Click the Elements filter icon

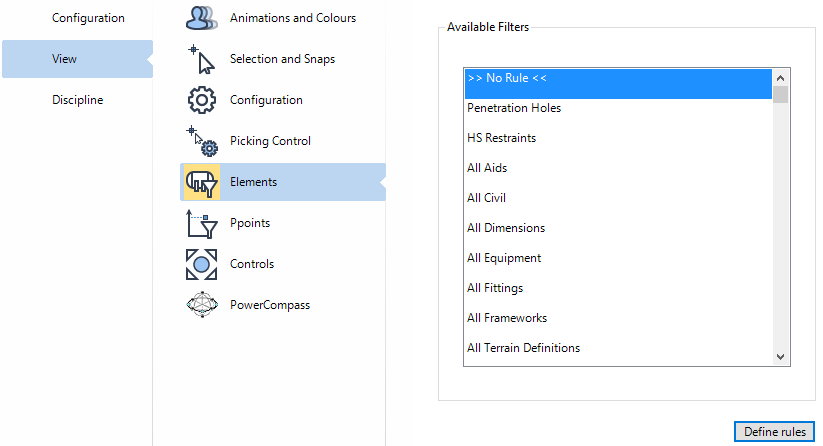[x=202, y=182]
